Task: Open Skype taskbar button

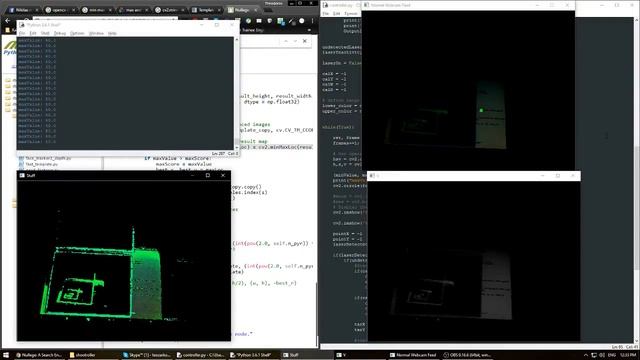Action: click(147, 355)
